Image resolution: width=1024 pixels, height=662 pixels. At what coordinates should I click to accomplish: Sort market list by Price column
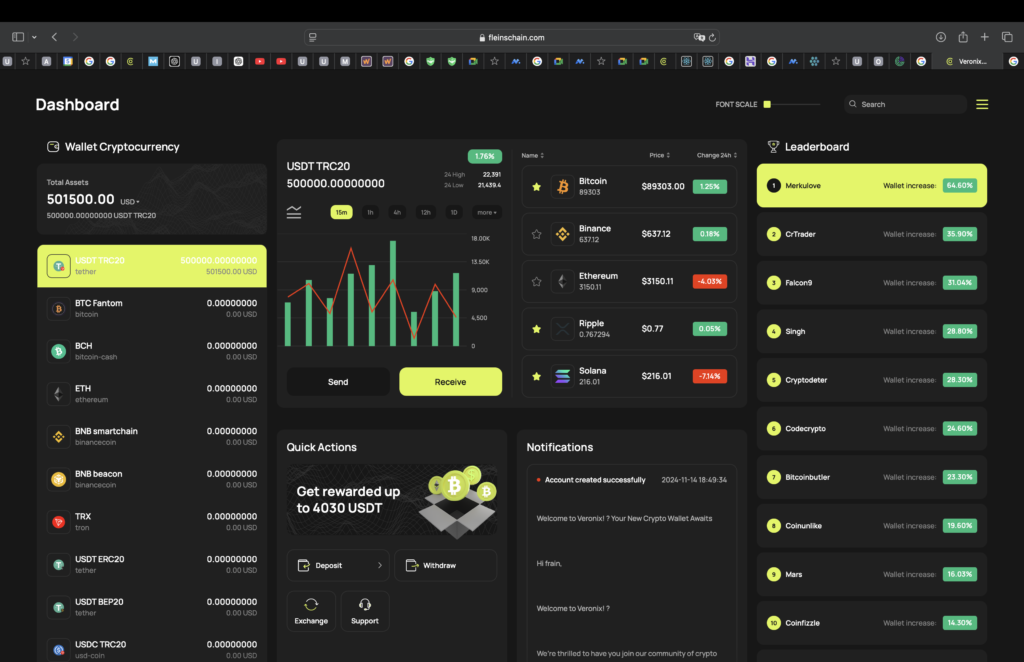(x=658, y=155)
